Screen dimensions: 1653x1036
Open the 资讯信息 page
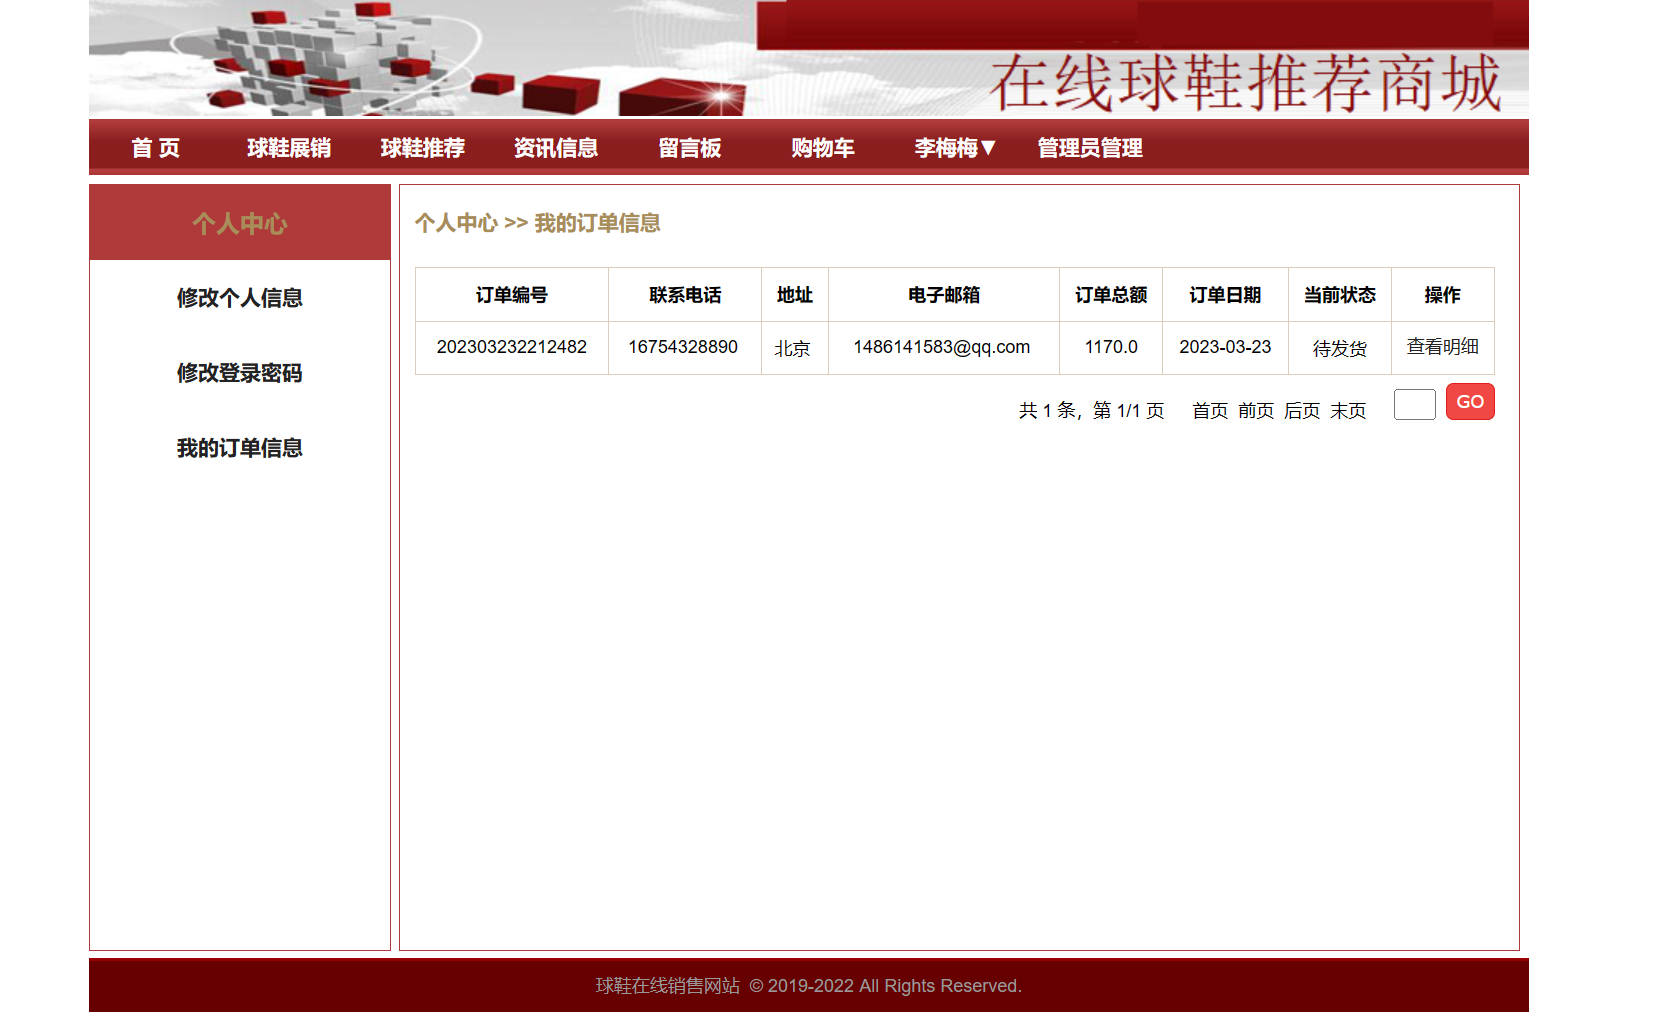coord(555,148)
